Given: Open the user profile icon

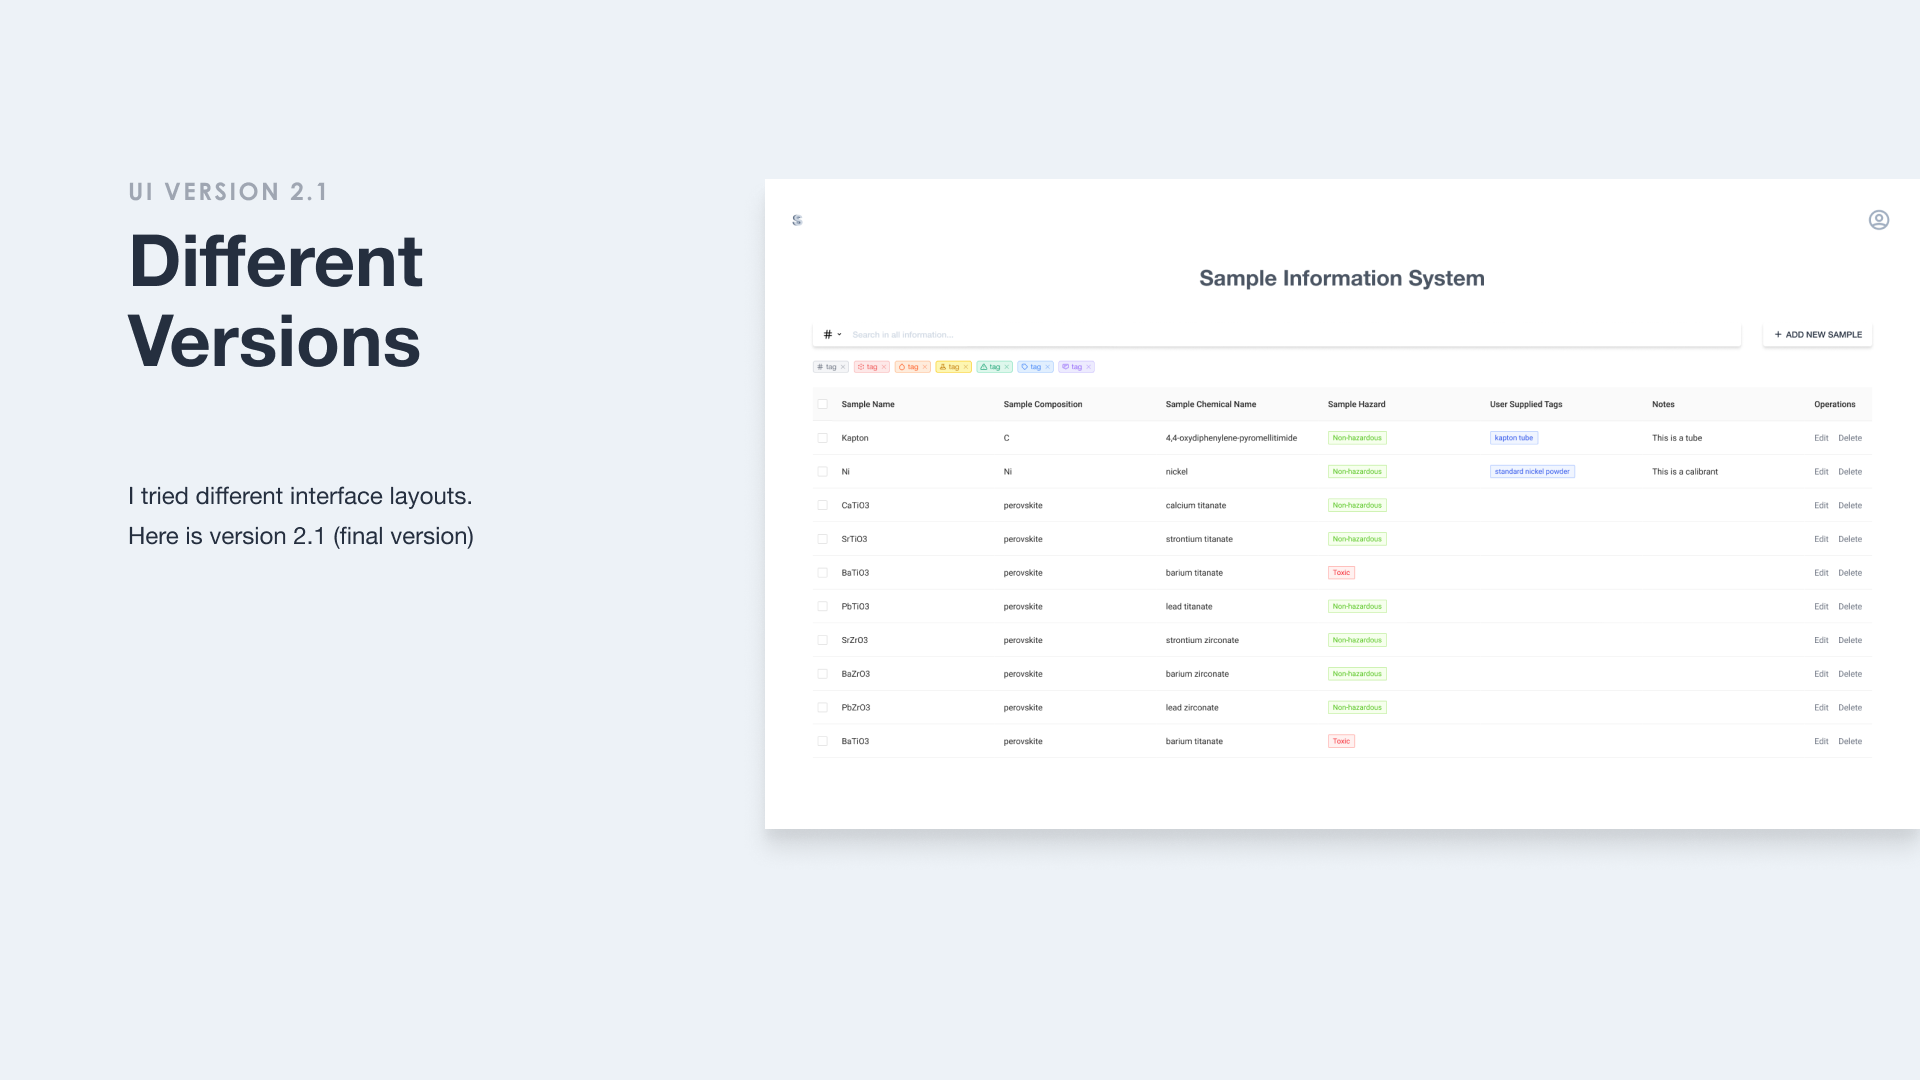Looking at the screenshot, I should click(1878, 220).
